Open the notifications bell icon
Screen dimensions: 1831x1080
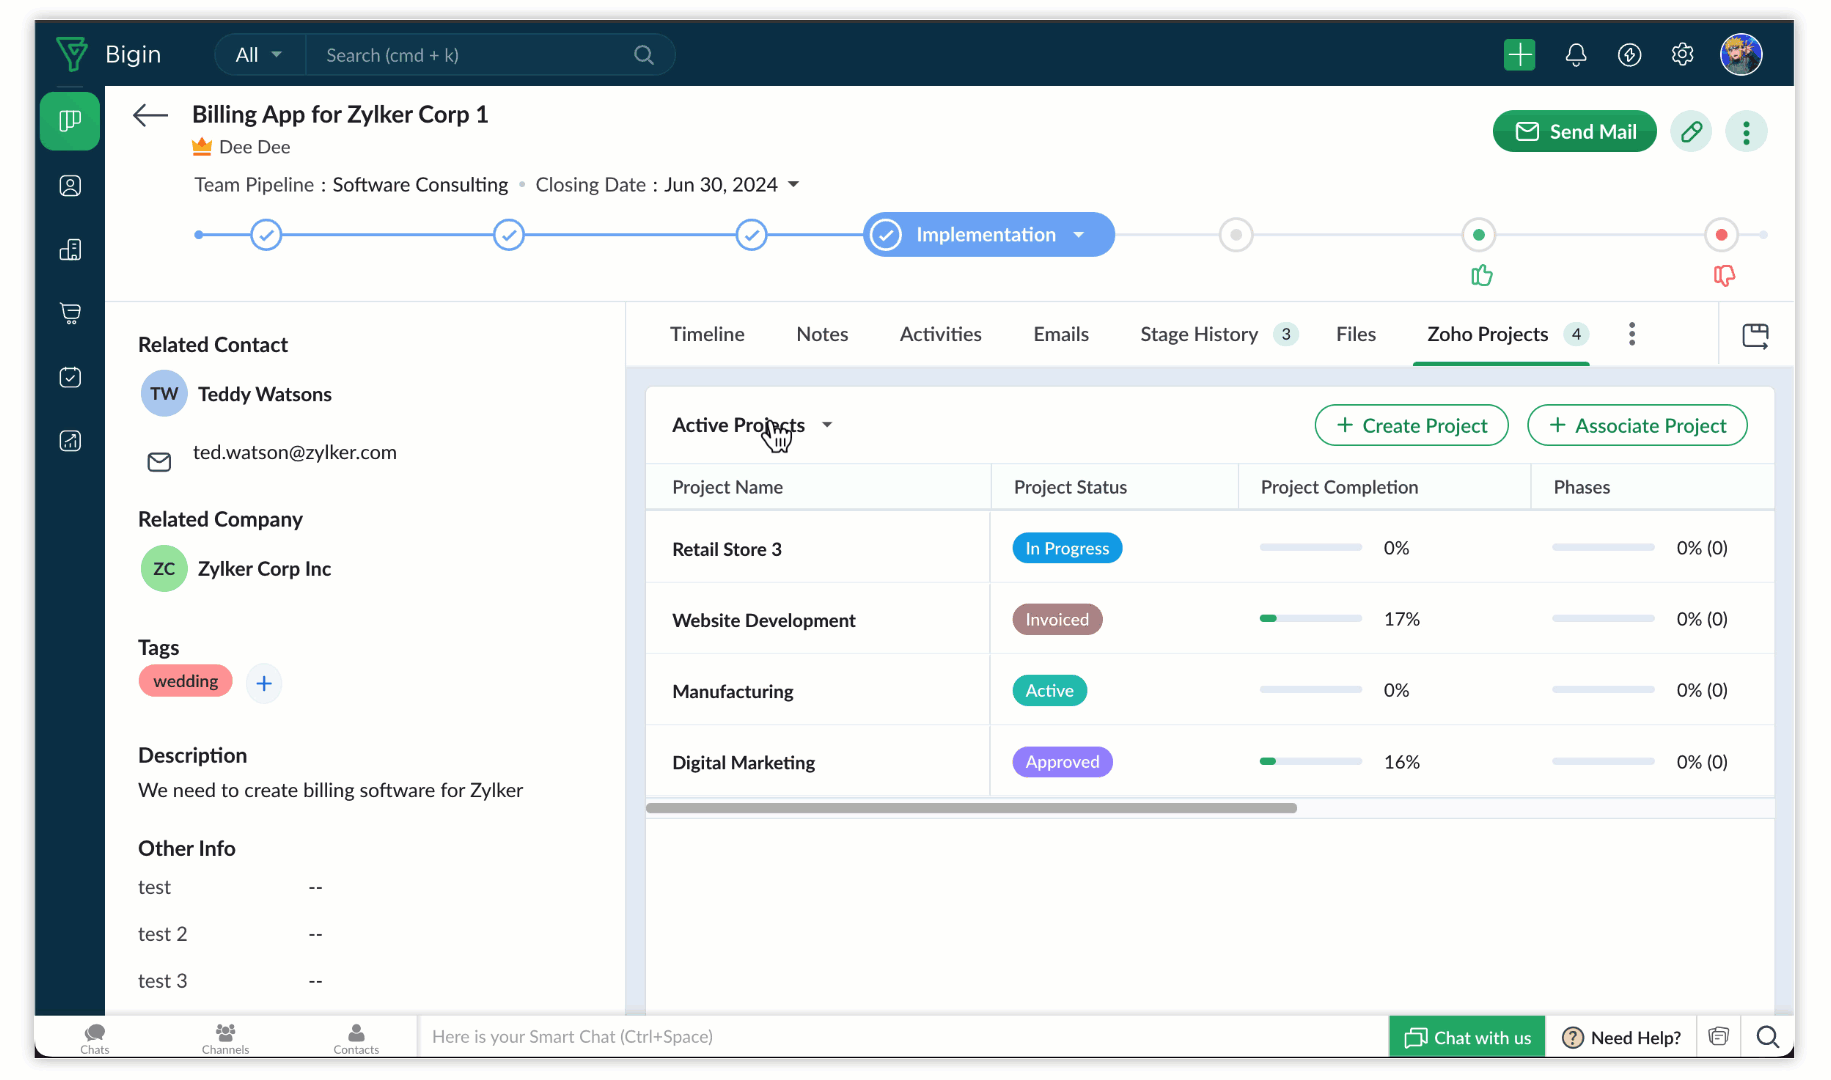coord(1575,54)
